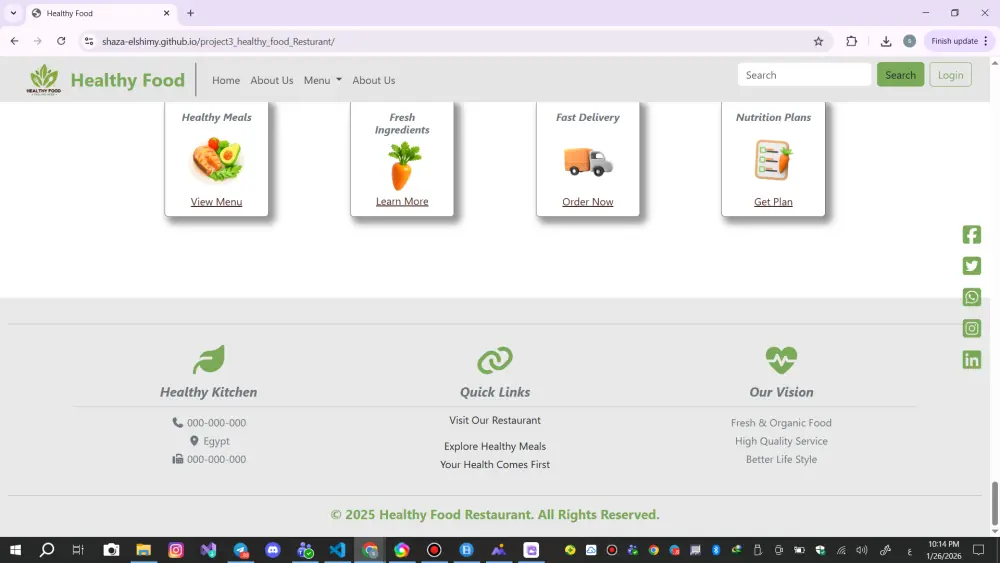Open the browser Downloads icon

click(886, 41)
